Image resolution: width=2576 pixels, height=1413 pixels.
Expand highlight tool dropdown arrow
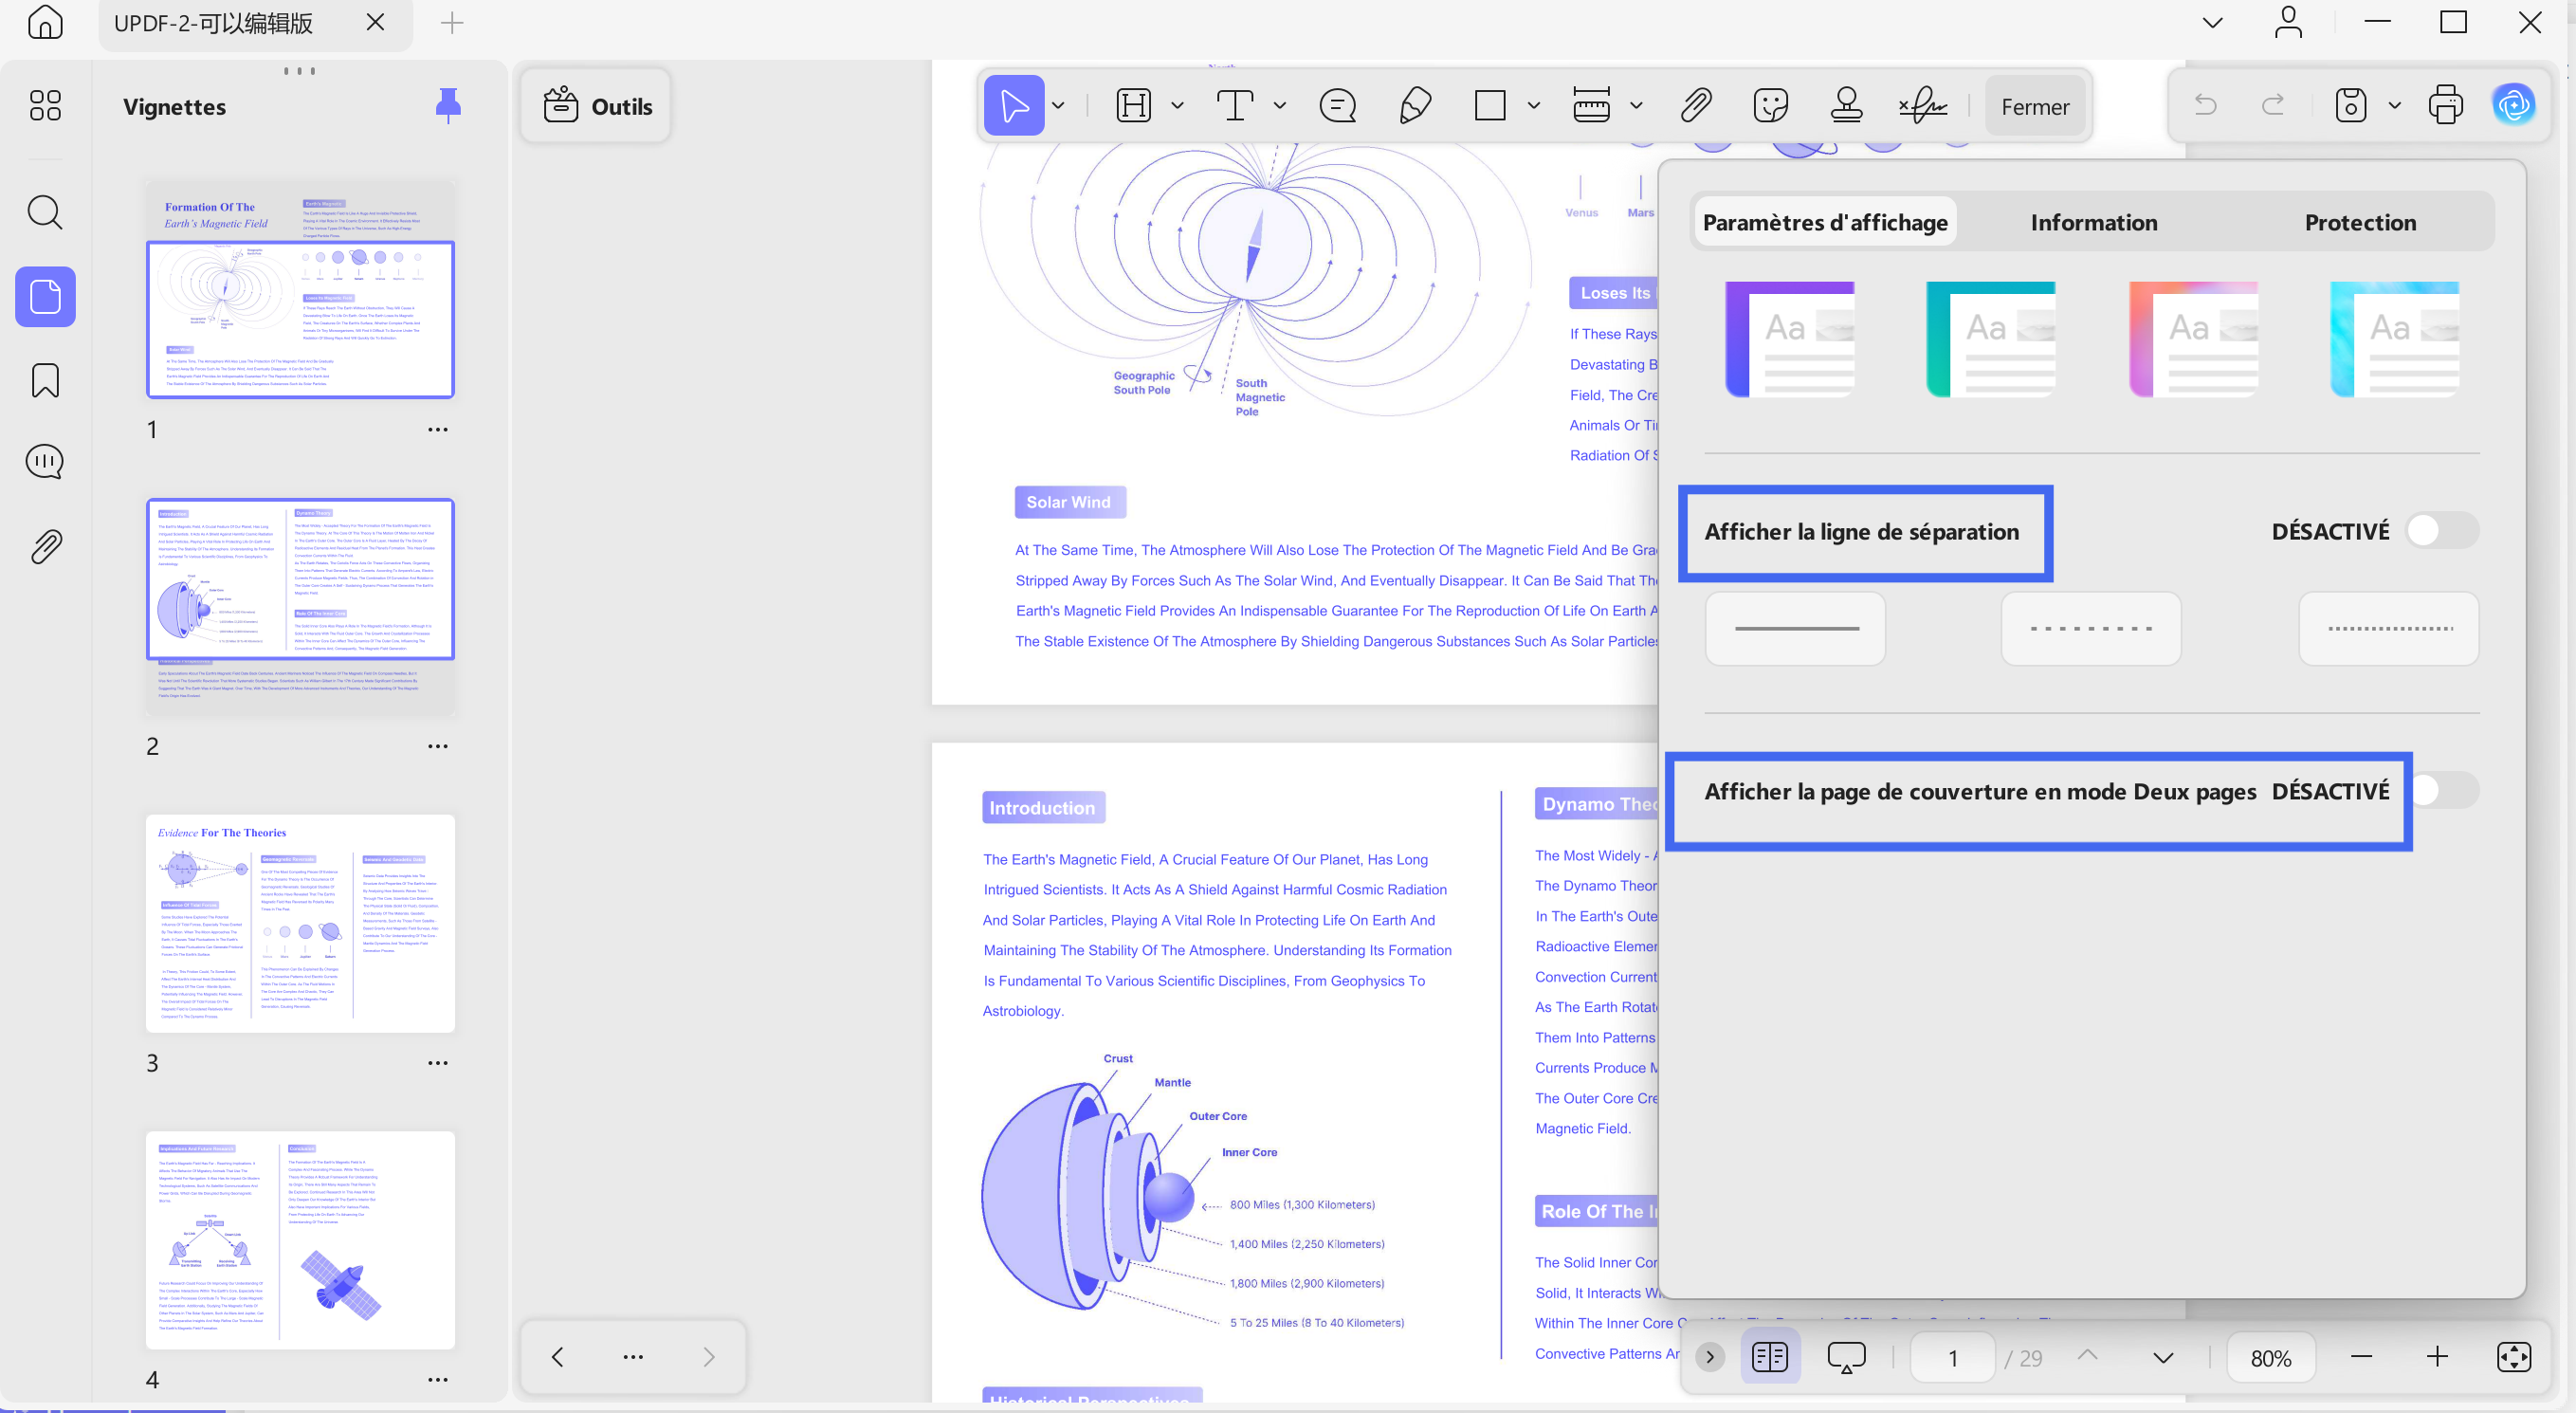coord(1177,105)
